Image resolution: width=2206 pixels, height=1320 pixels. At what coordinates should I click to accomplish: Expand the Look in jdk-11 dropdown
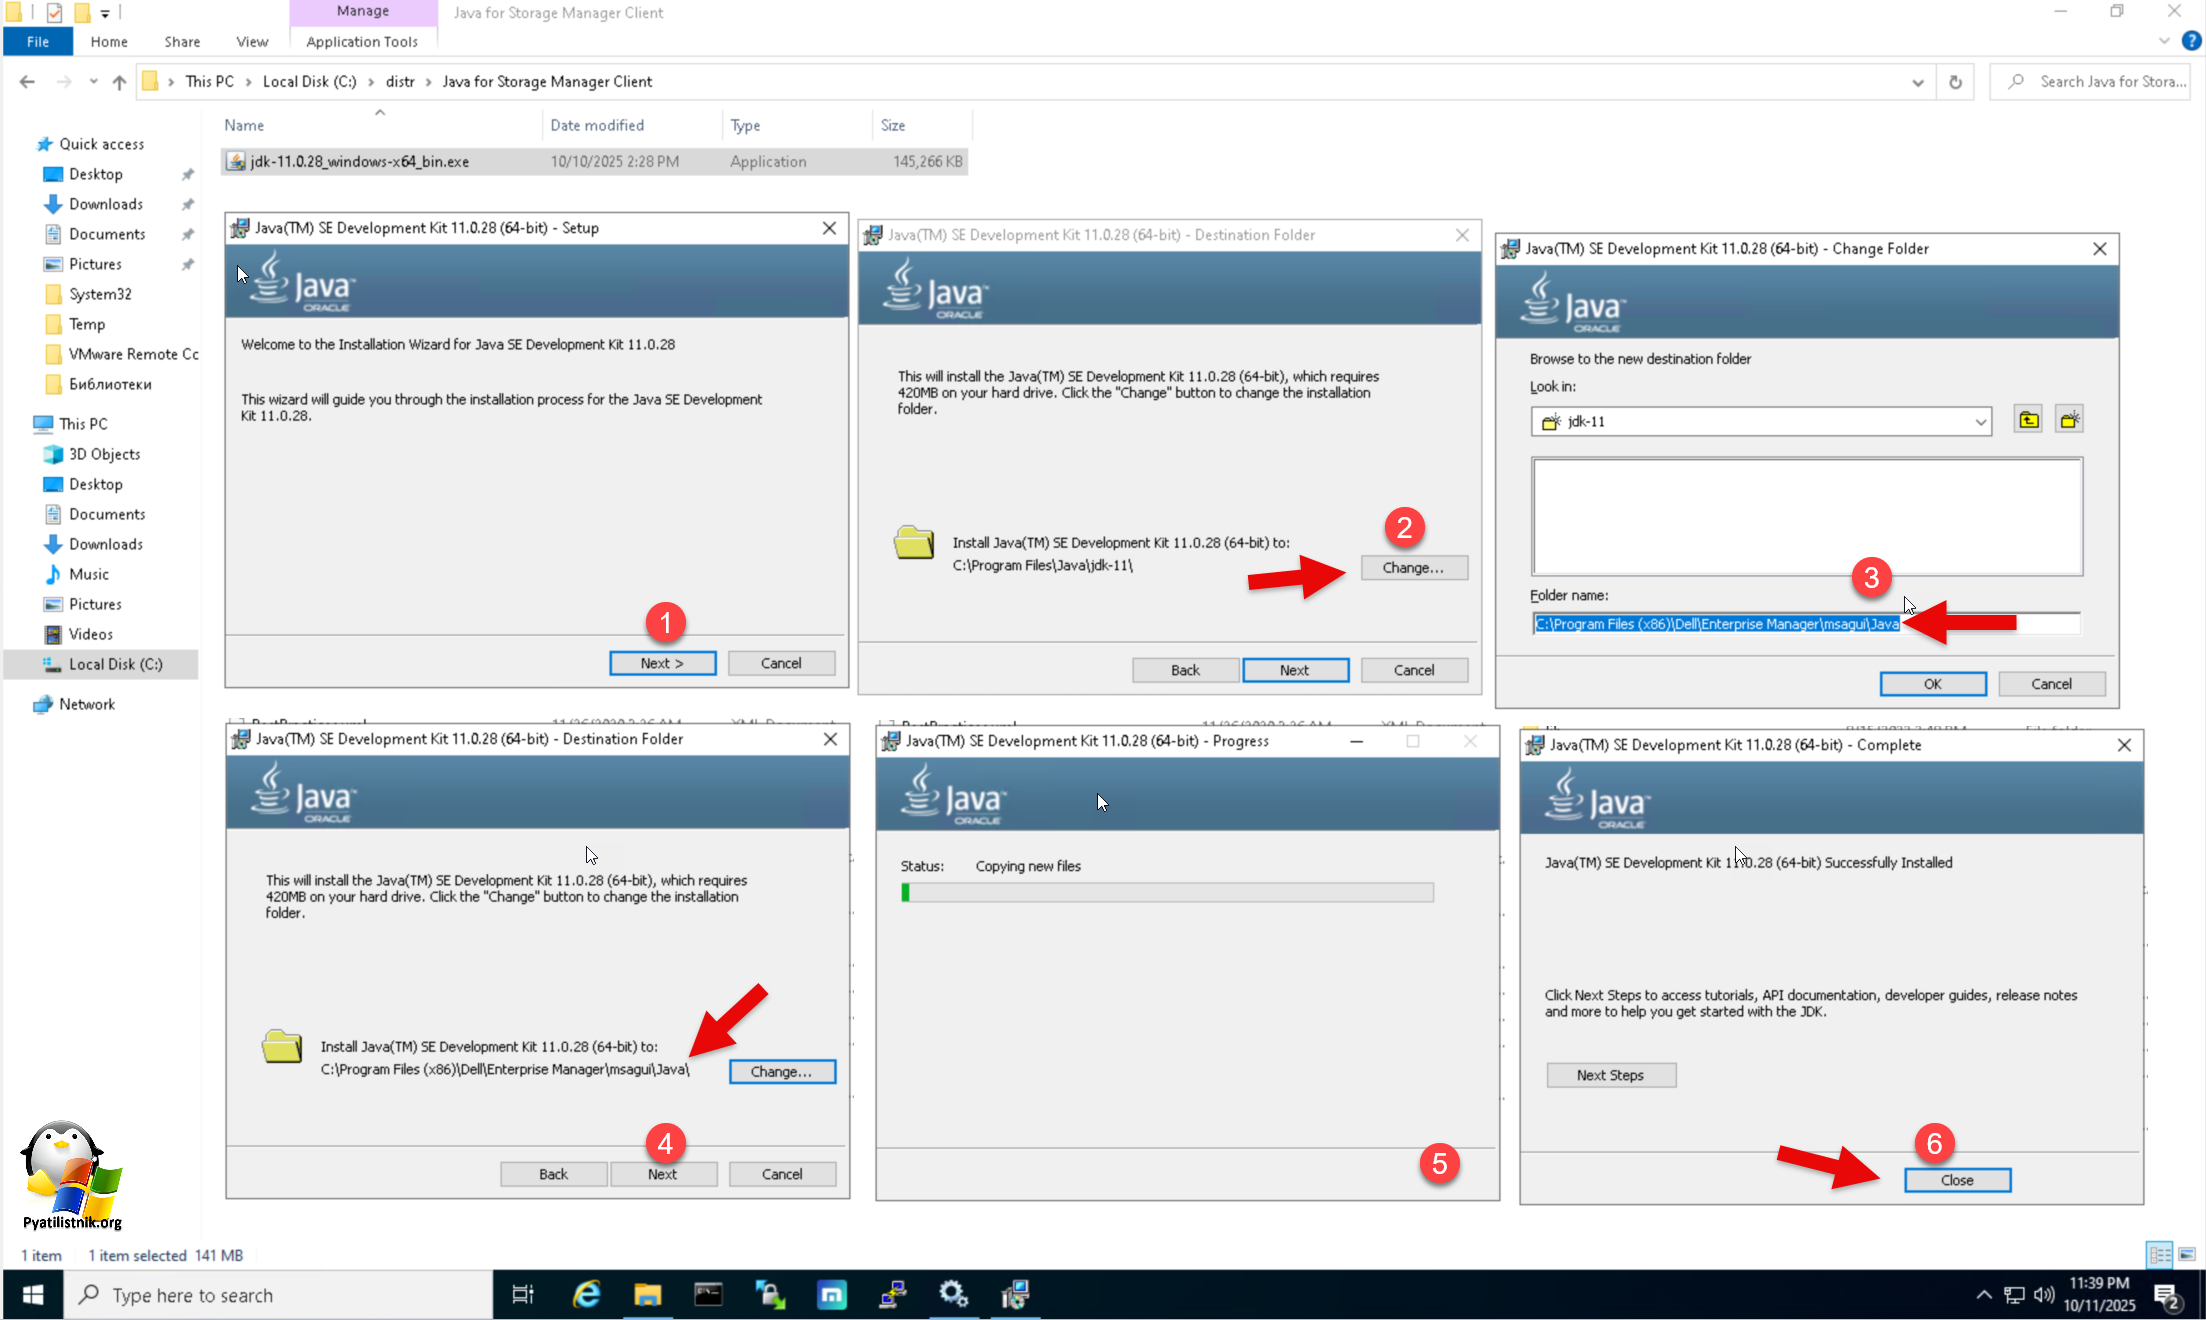click(x=1979, y=422)
